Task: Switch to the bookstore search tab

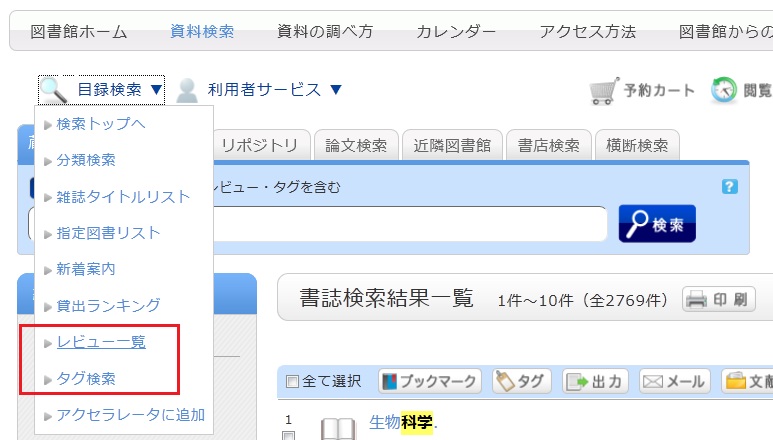Action: point(548,145)
